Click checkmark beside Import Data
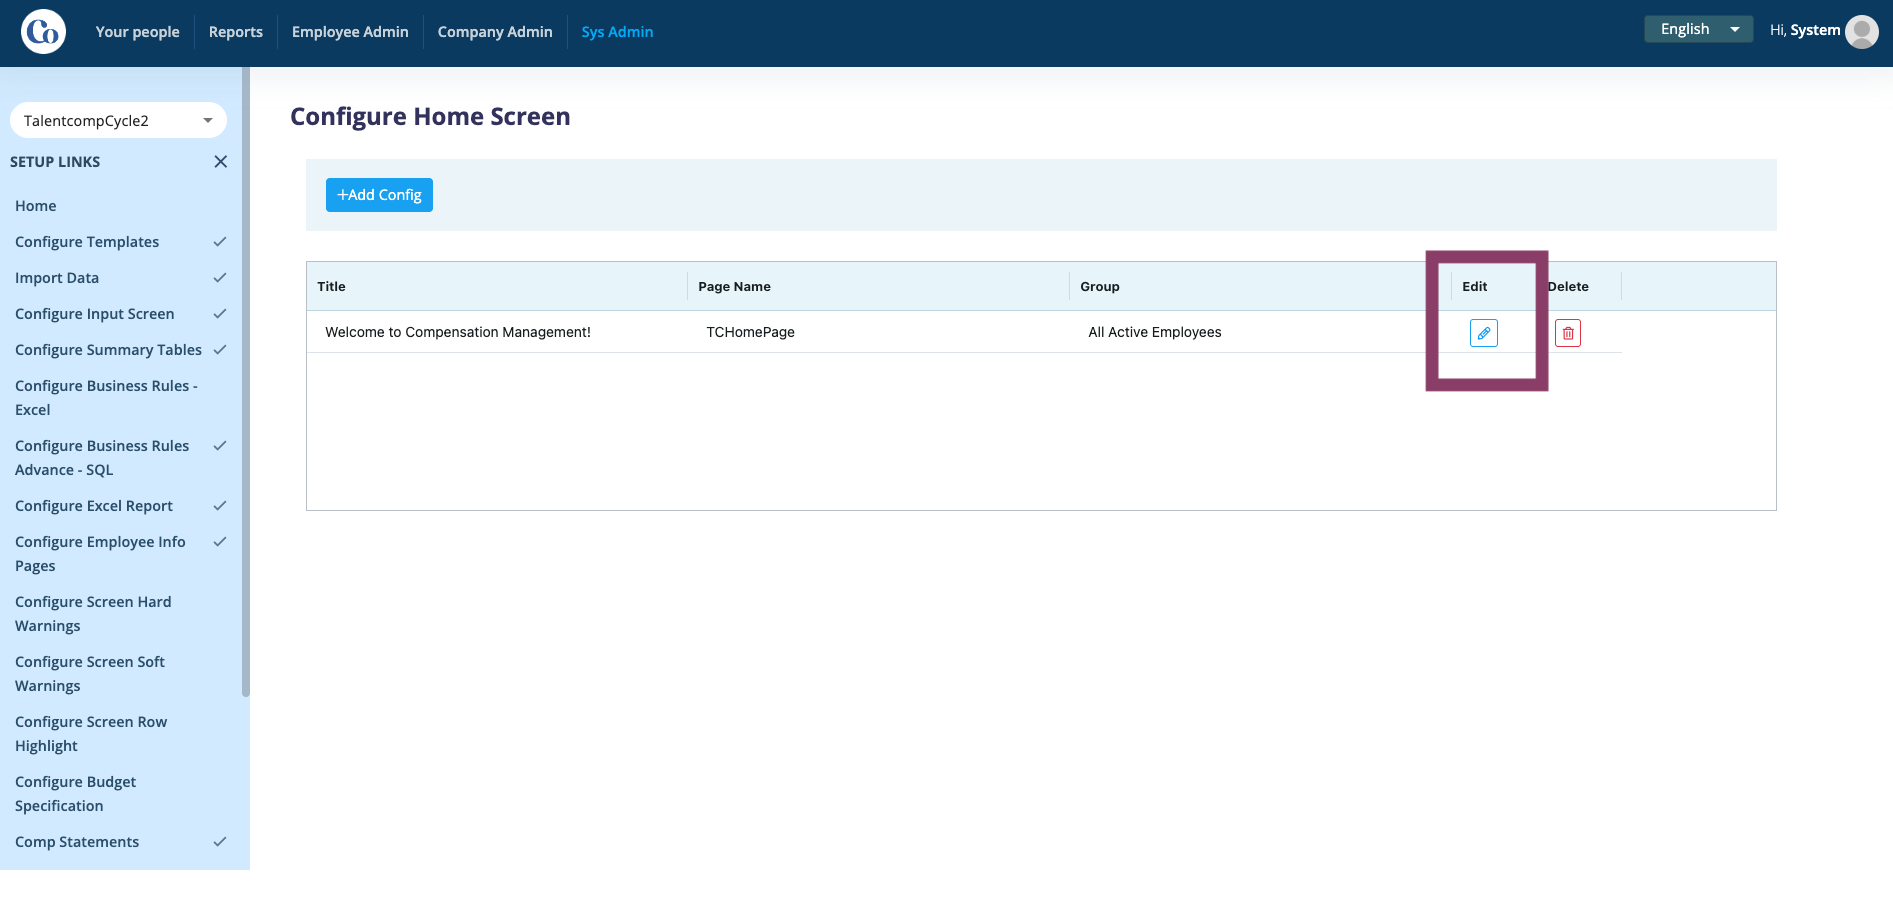The image size is (1893, 922). [x=220, y=278]
